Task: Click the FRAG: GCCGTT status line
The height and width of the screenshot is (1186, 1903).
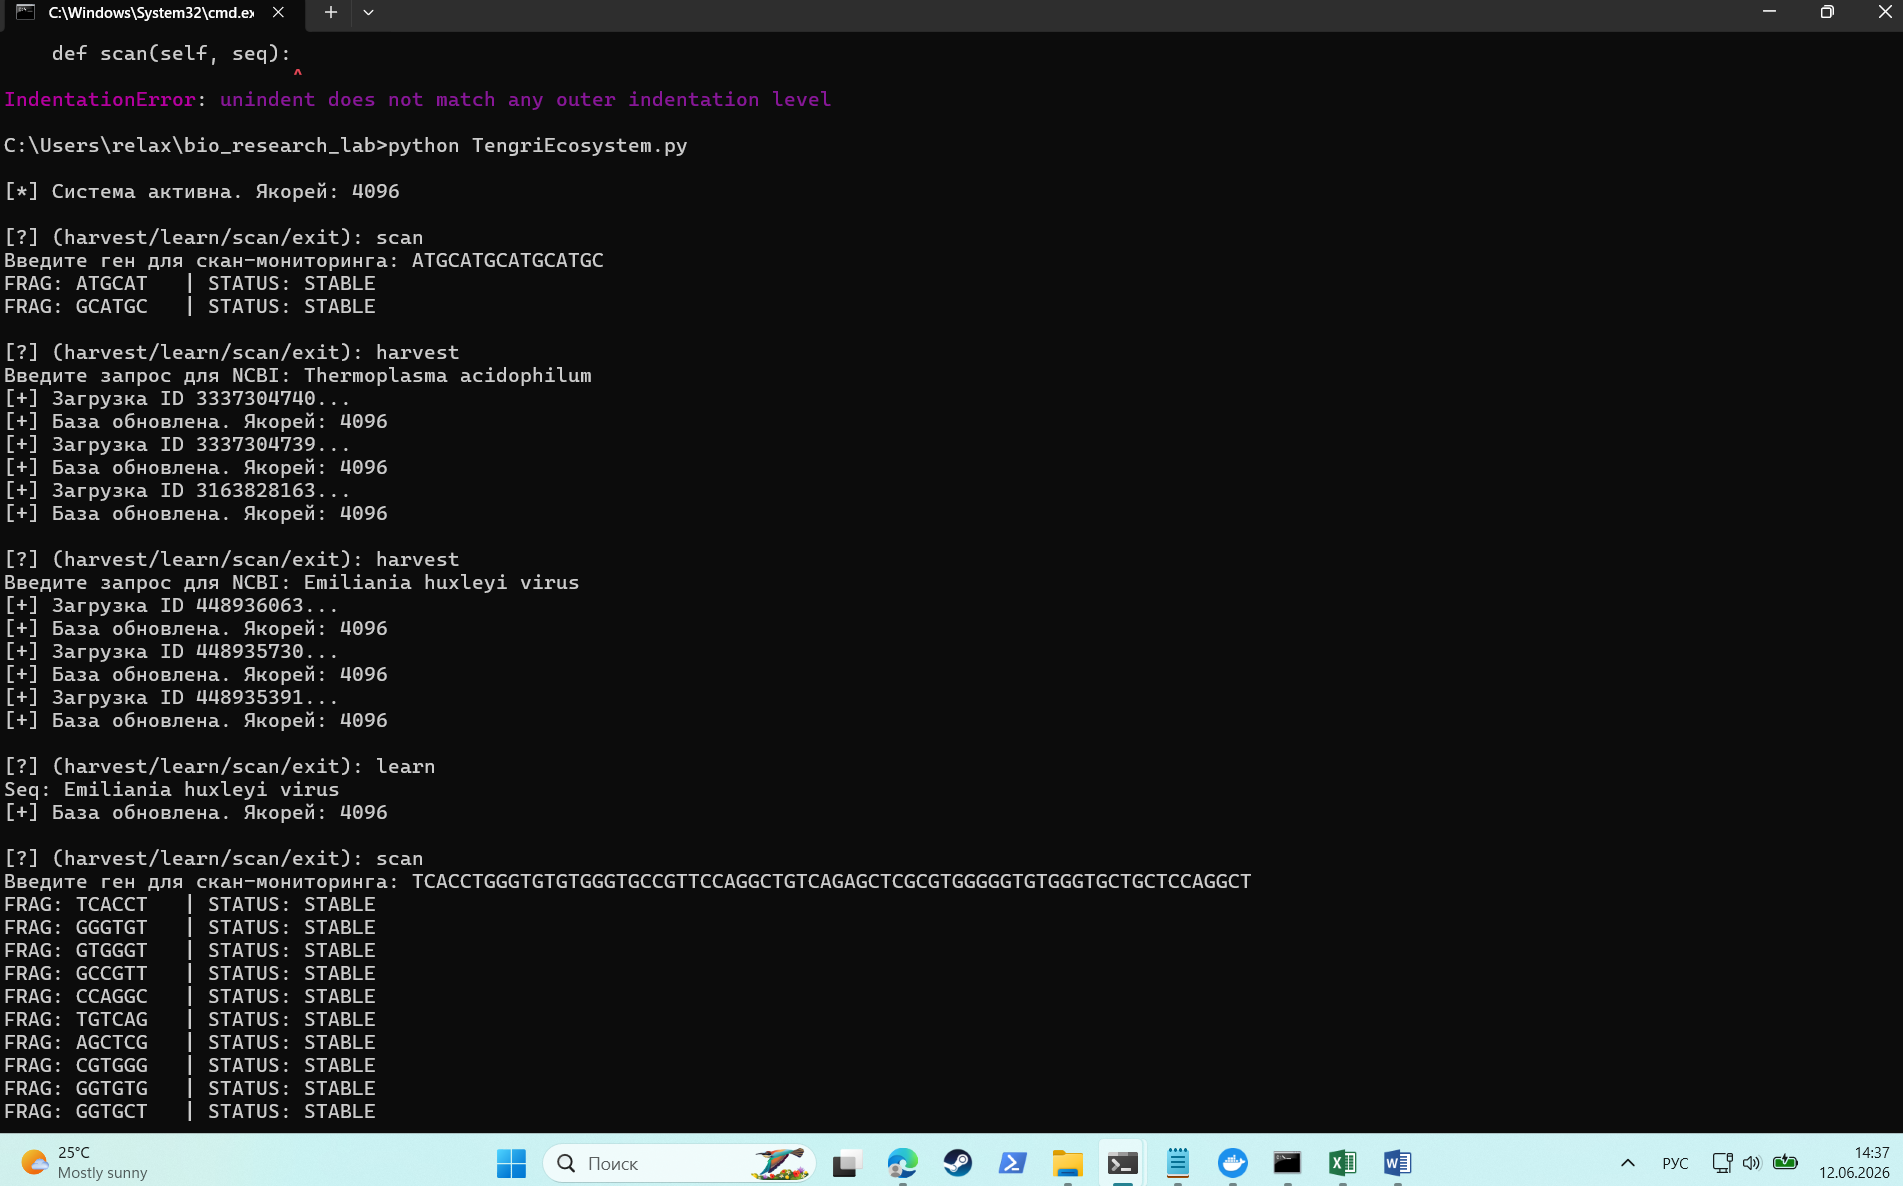Action: pyautogui.click(x=190, y=974)
